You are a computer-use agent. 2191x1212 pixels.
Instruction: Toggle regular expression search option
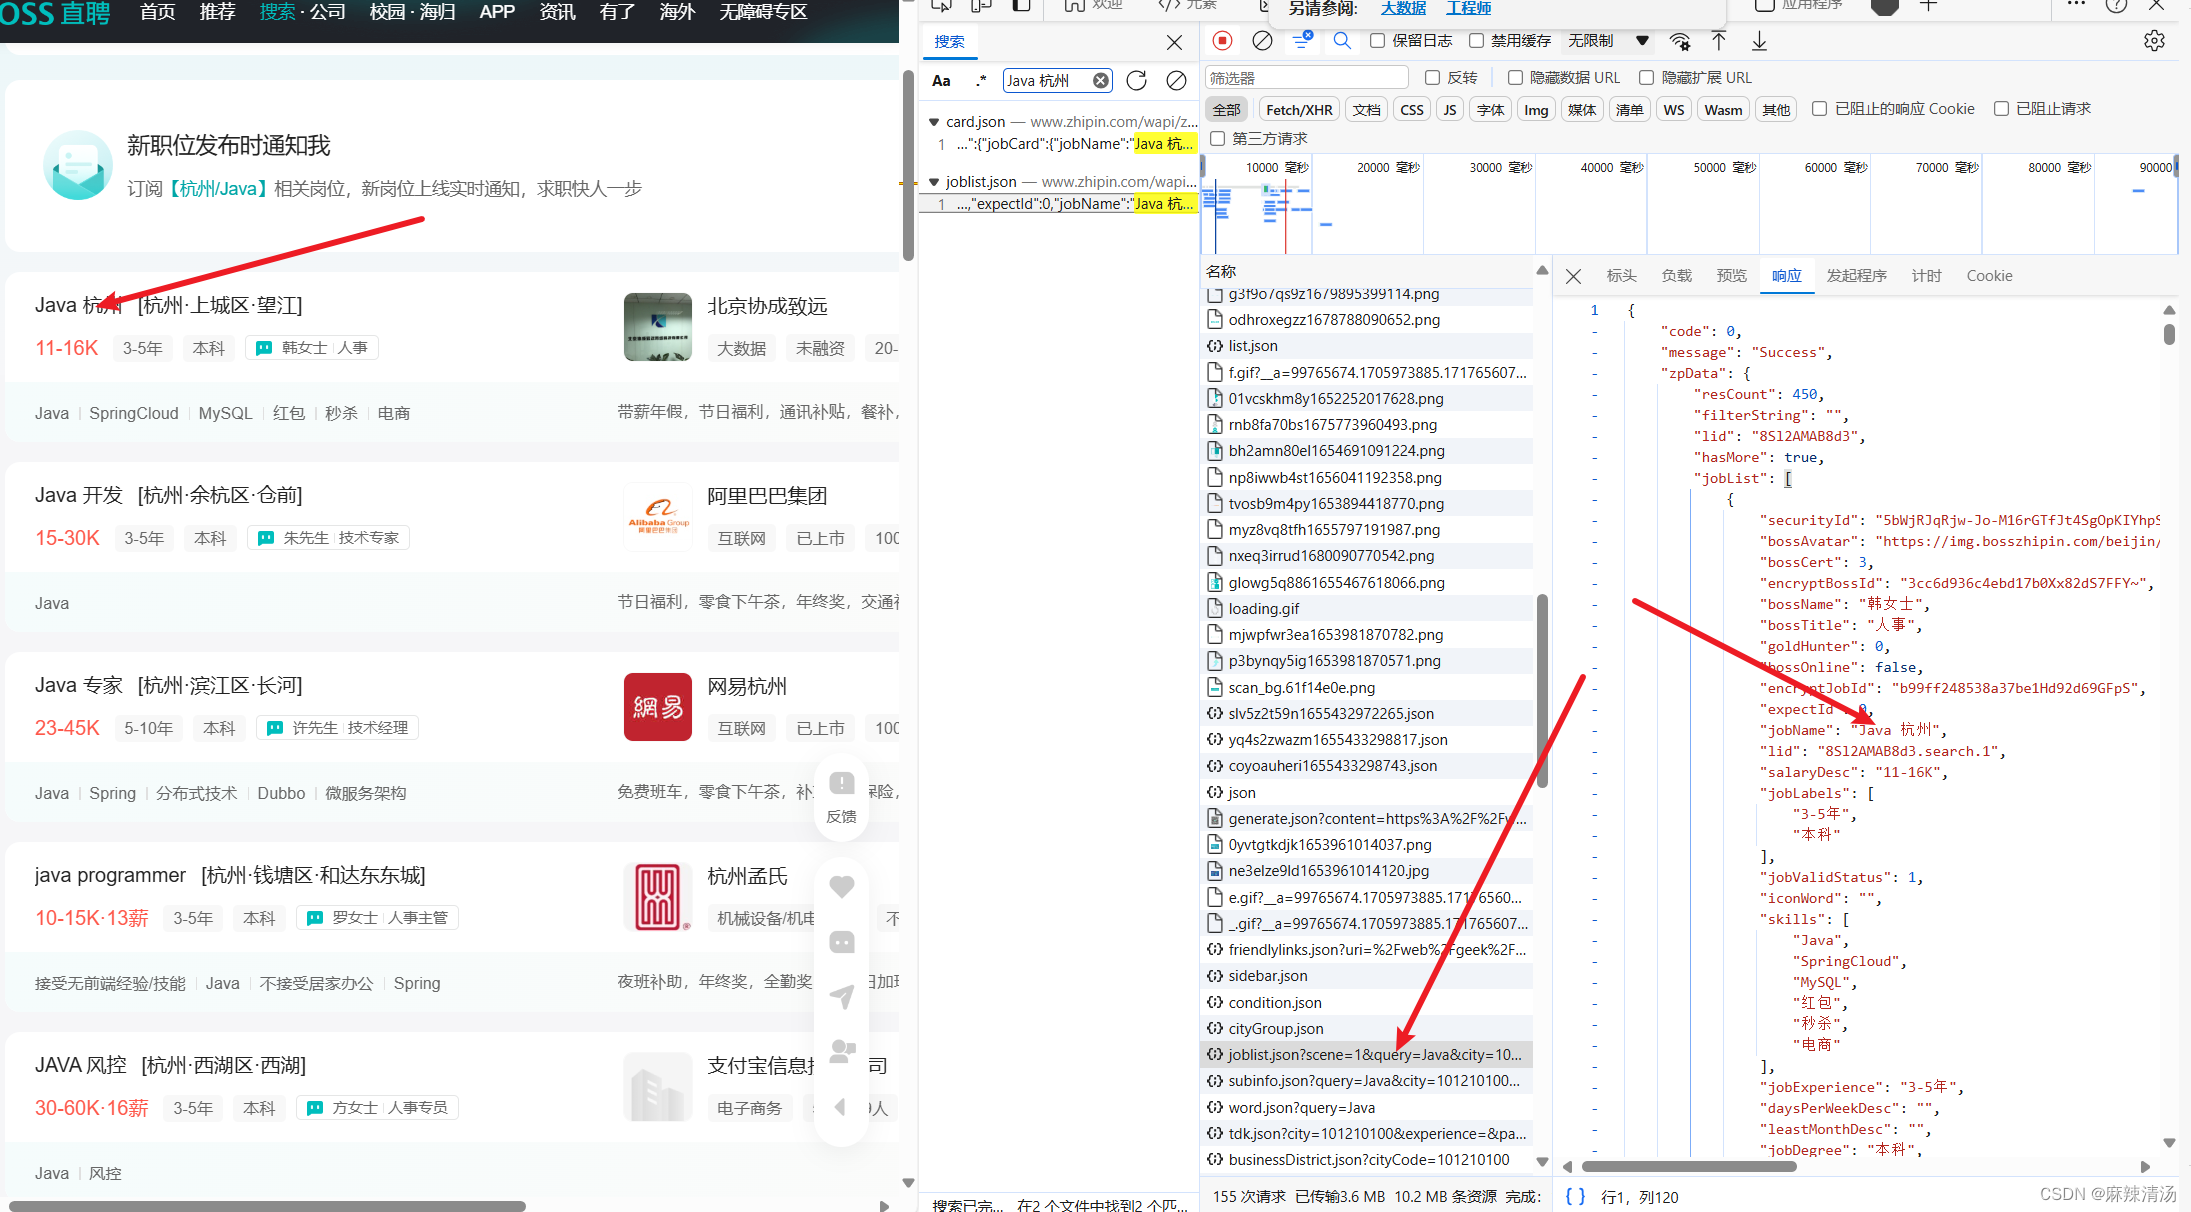click(x=981, y=81)
